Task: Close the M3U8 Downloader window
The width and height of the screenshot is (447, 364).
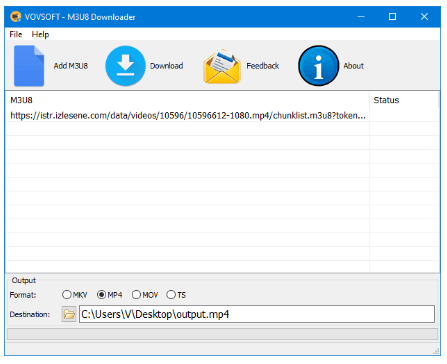Action: click(x=424, y=17)
